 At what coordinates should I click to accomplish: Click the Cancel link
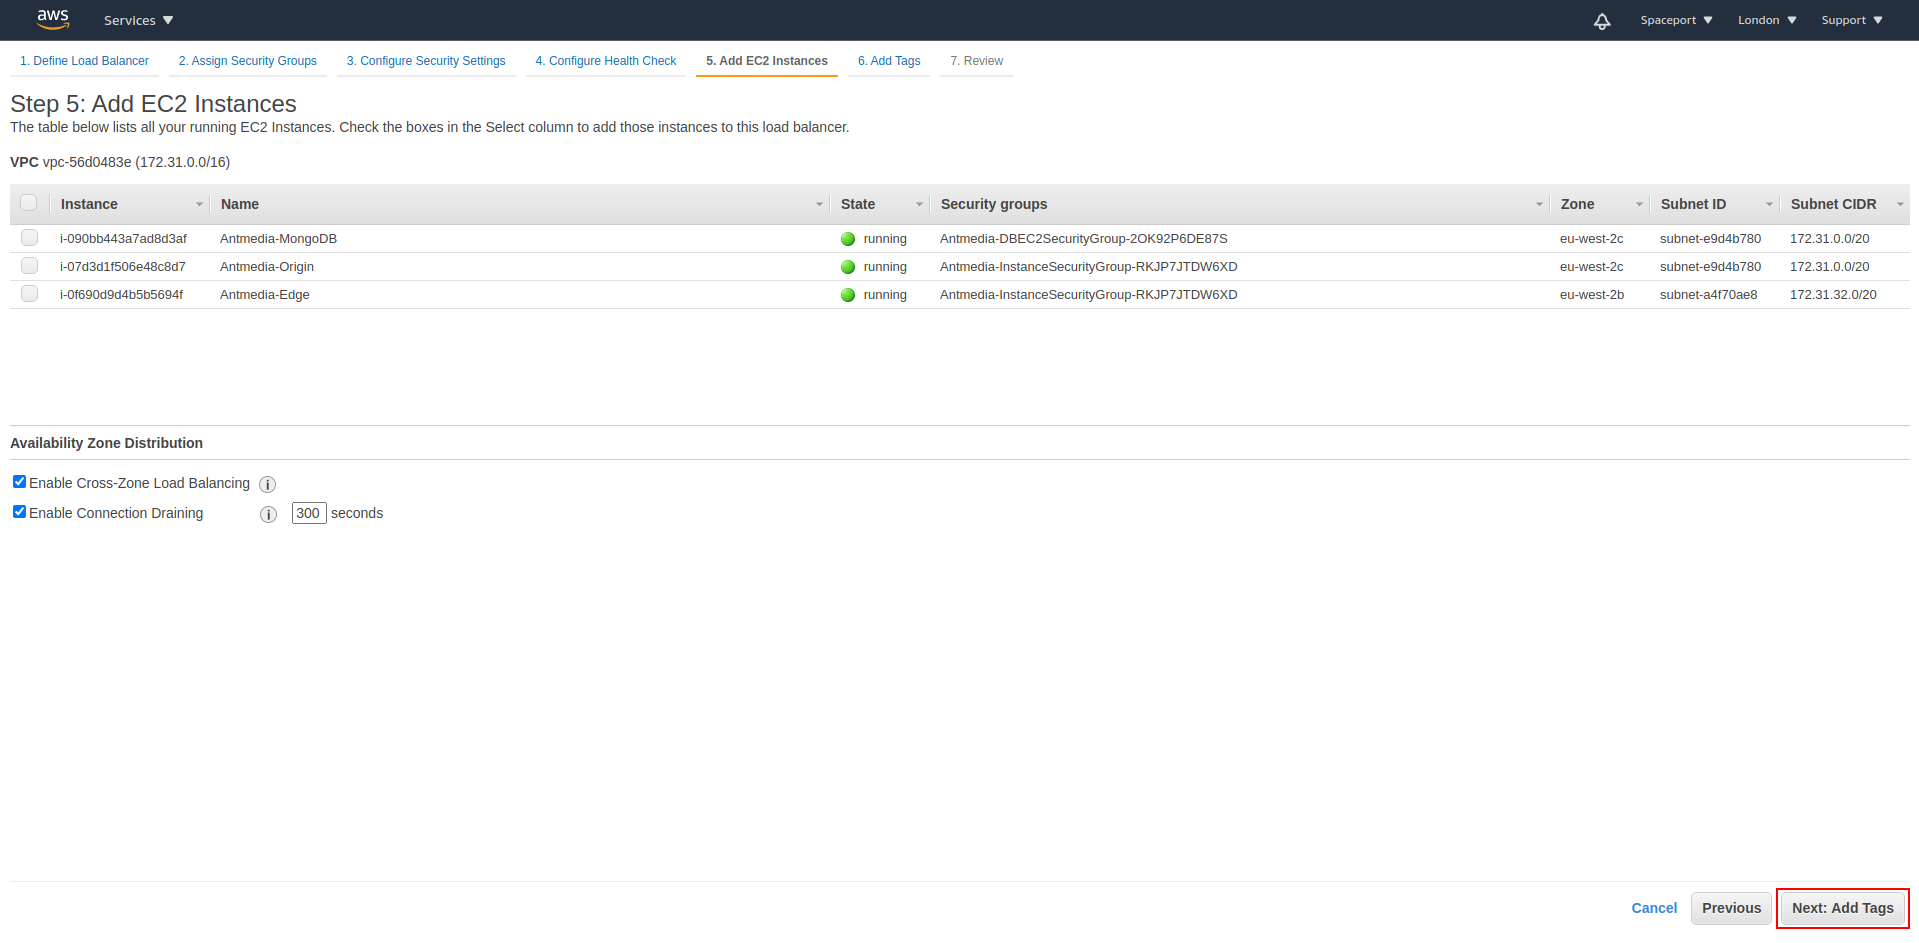pyautogui.click(x=1654, y=908)
